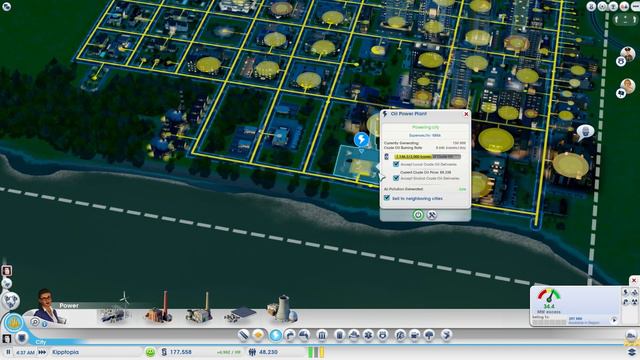
Task: Click the power excess gauge meter
Action: pos(549,295)
